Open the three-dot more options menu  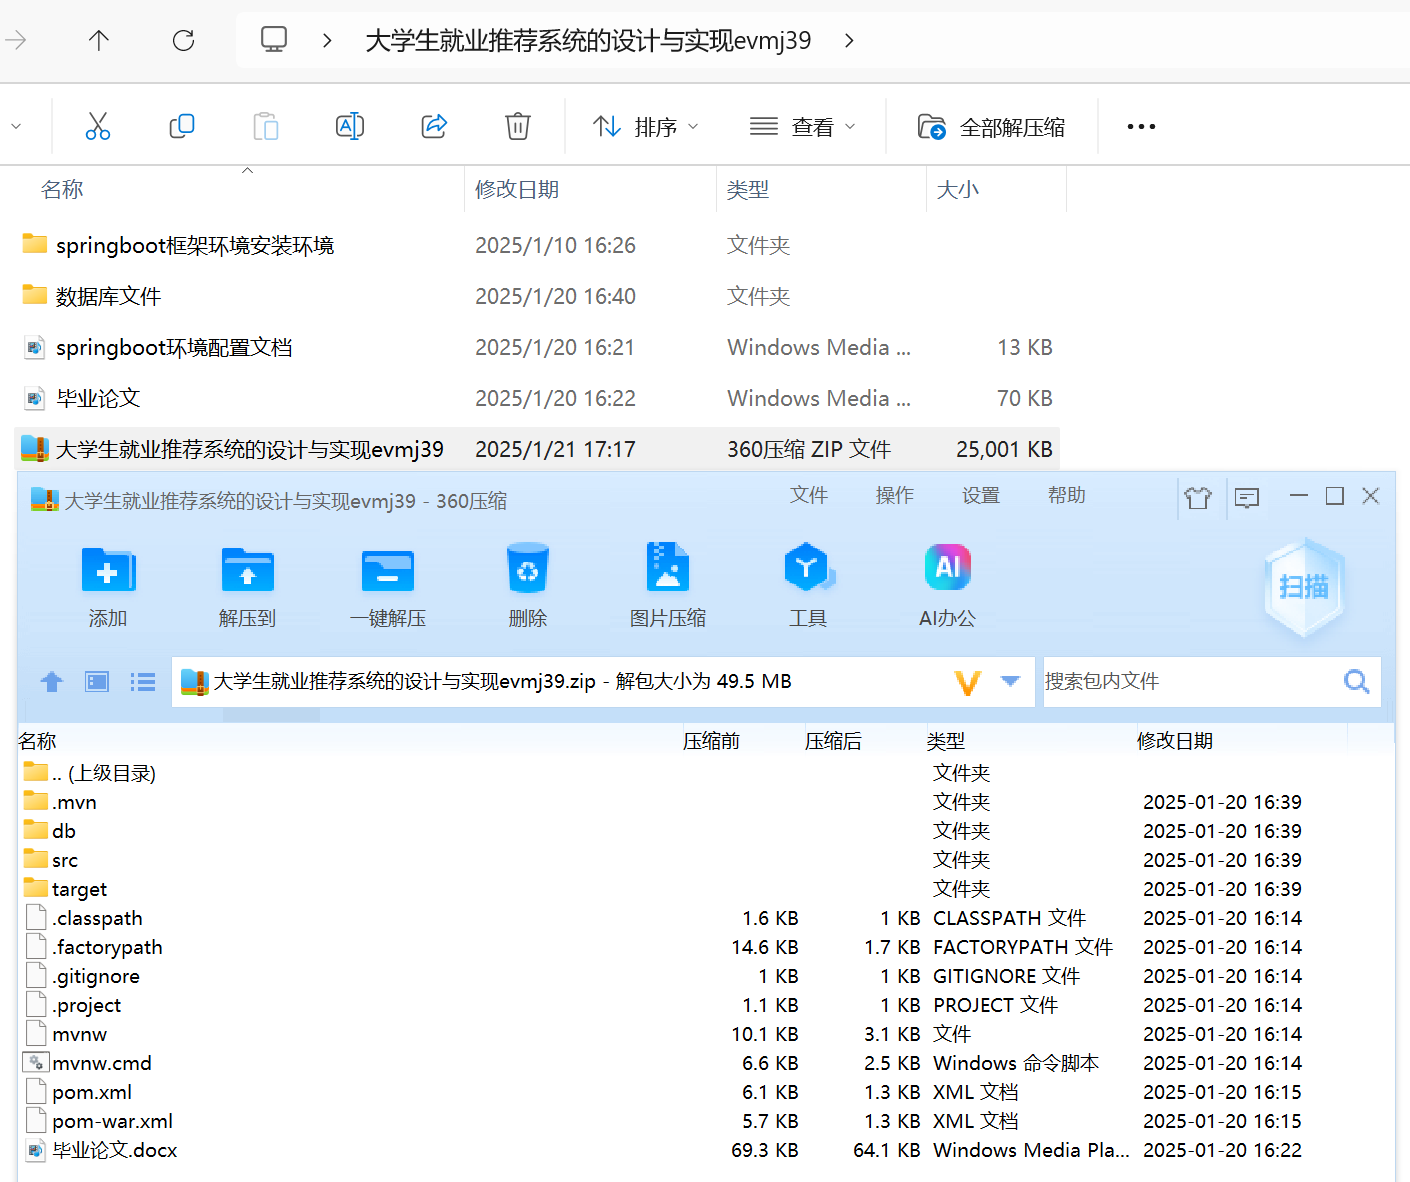1141,127
